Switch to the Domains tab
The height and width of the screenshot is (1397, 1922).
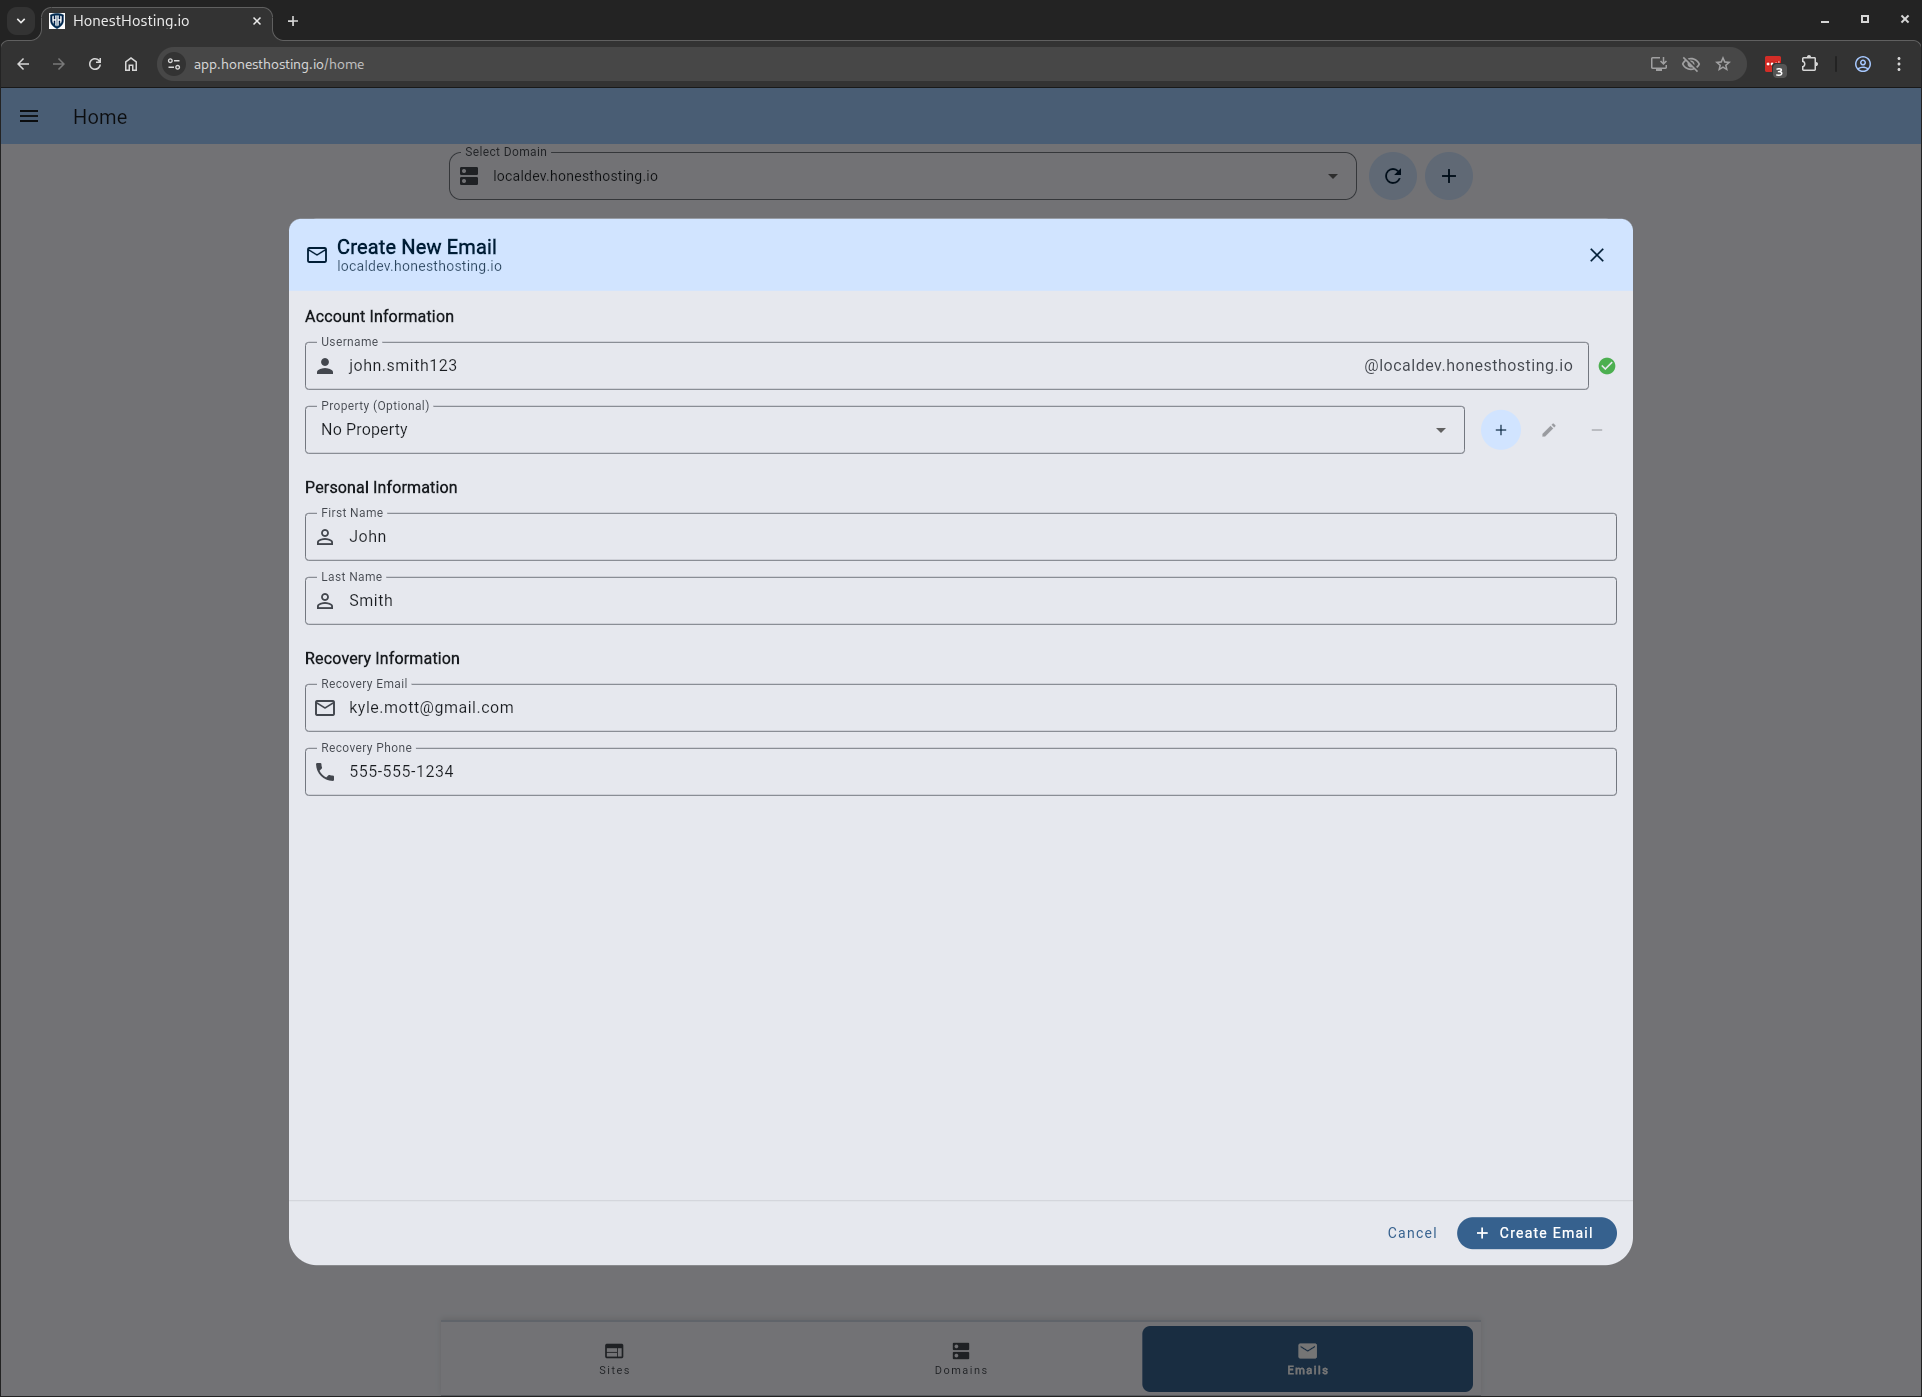point(960,1358)
